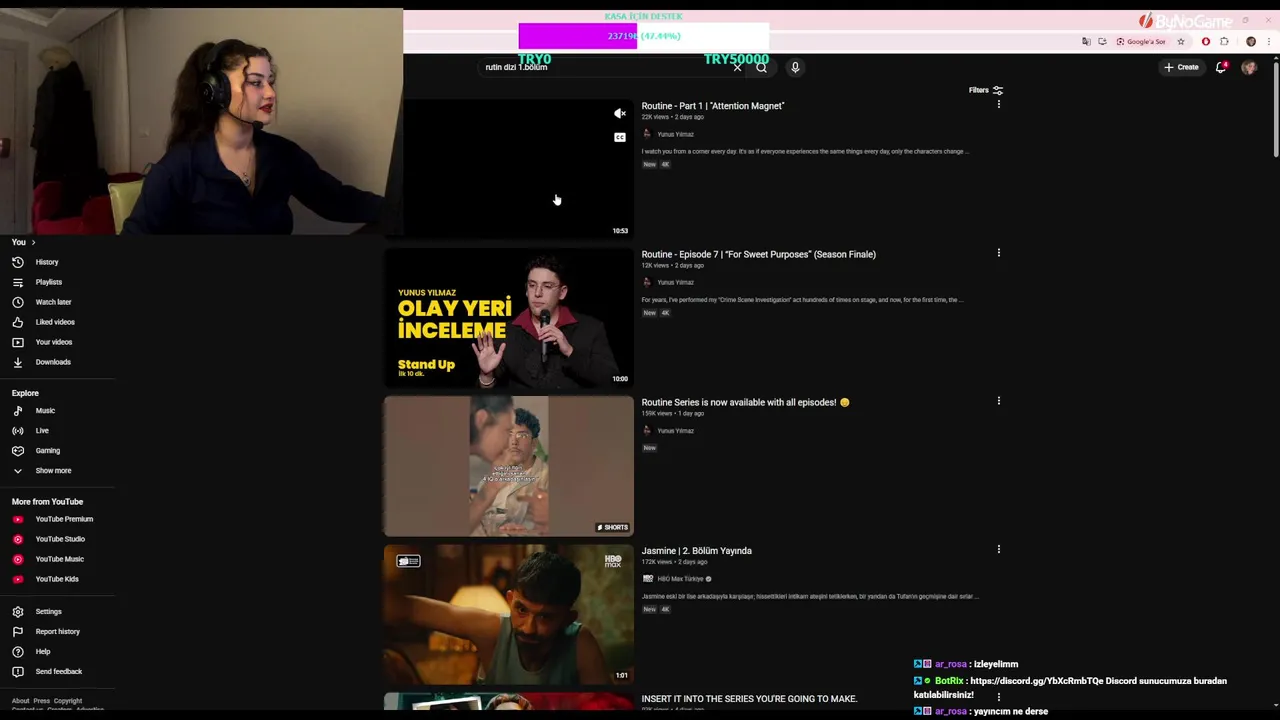Click the YouTube search input field
The image size is (1280, 720).
605,67
